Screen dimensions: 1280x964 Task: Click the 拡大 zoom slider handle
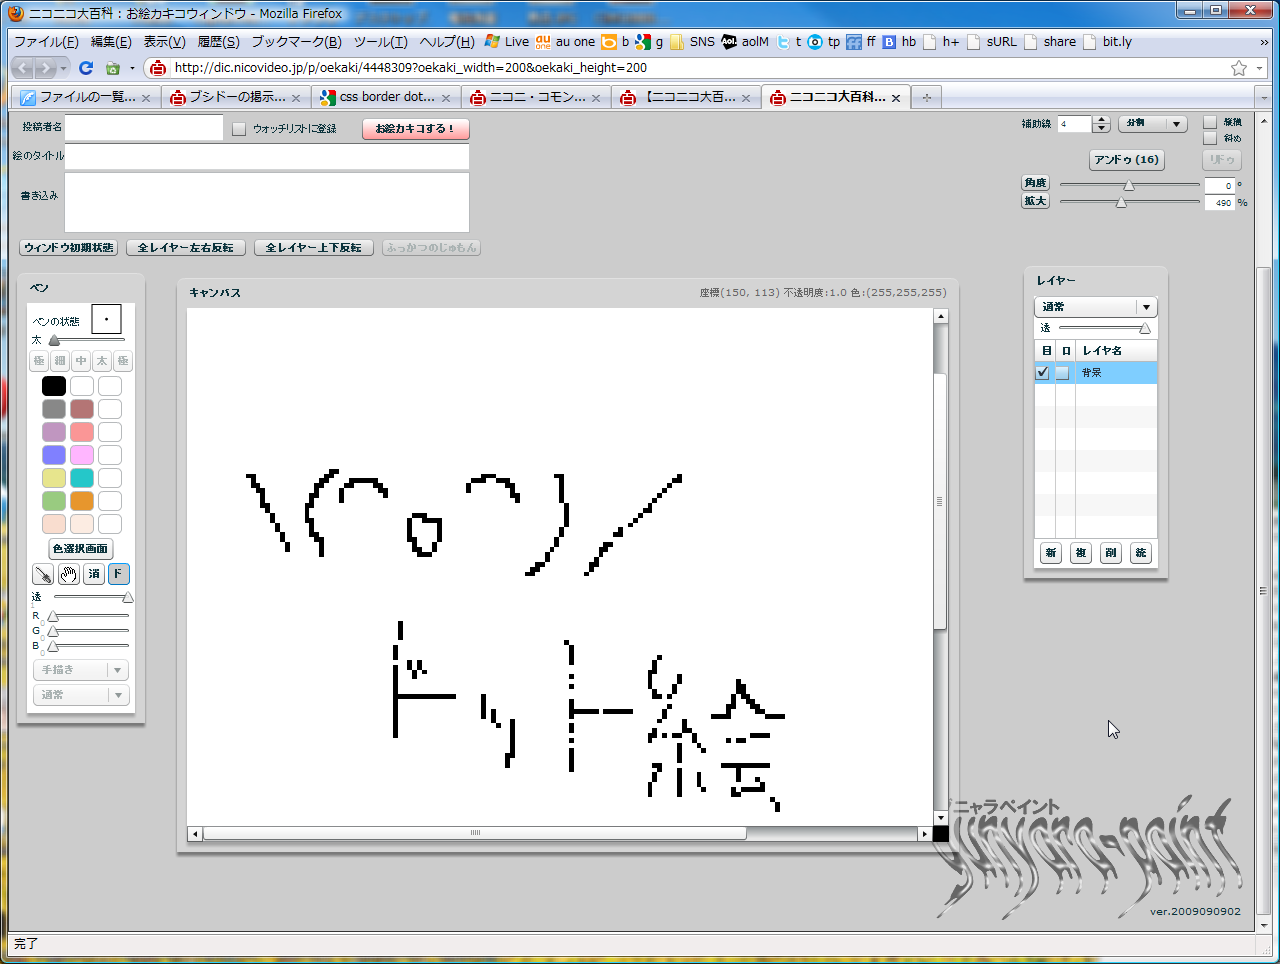coord(1121,202)
